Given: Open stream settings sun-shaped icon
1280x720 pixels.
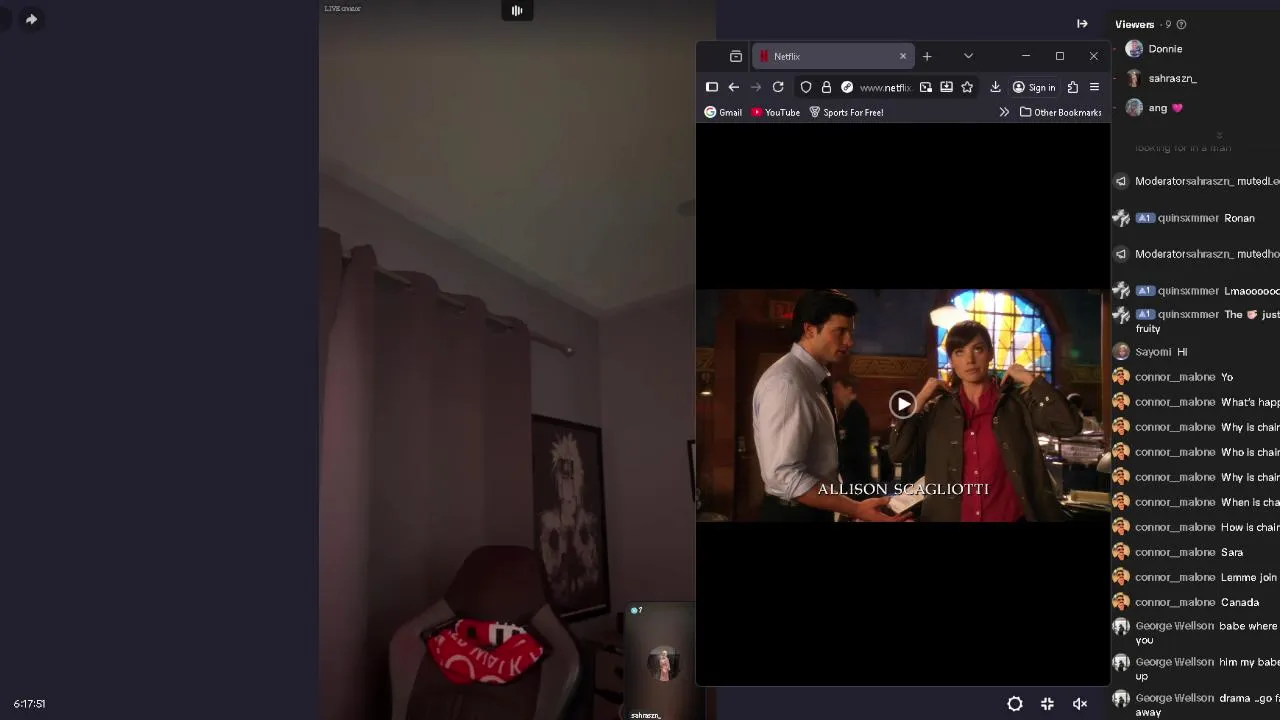Looking at the screenshot, I should (x=1015, y=704).
